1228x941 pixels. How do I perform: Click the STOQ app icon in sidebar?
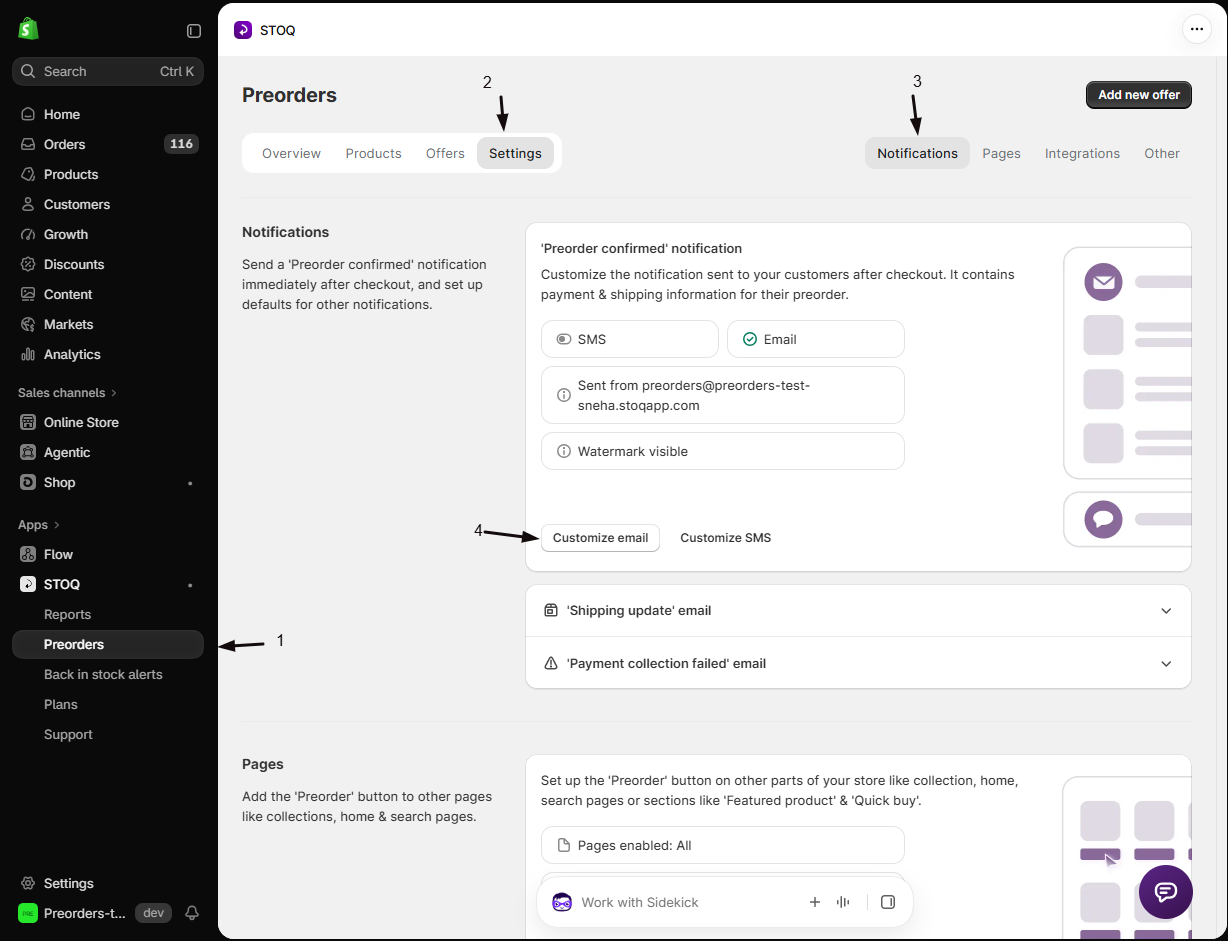[x=28, y=584]
